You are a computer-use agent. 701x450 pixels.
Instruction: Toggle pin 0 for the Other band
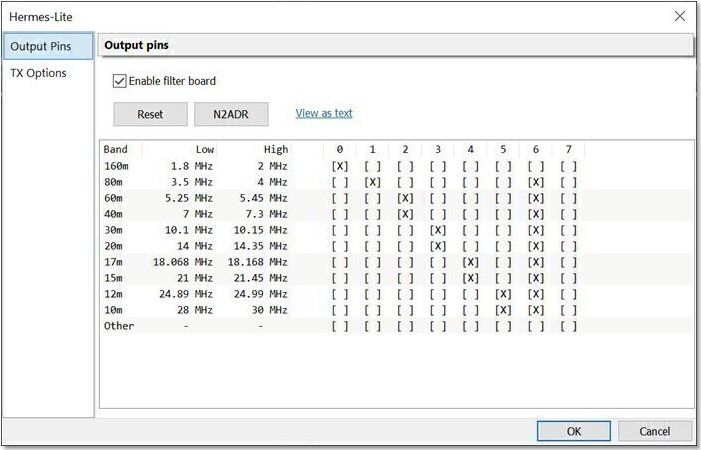point(340,326)
